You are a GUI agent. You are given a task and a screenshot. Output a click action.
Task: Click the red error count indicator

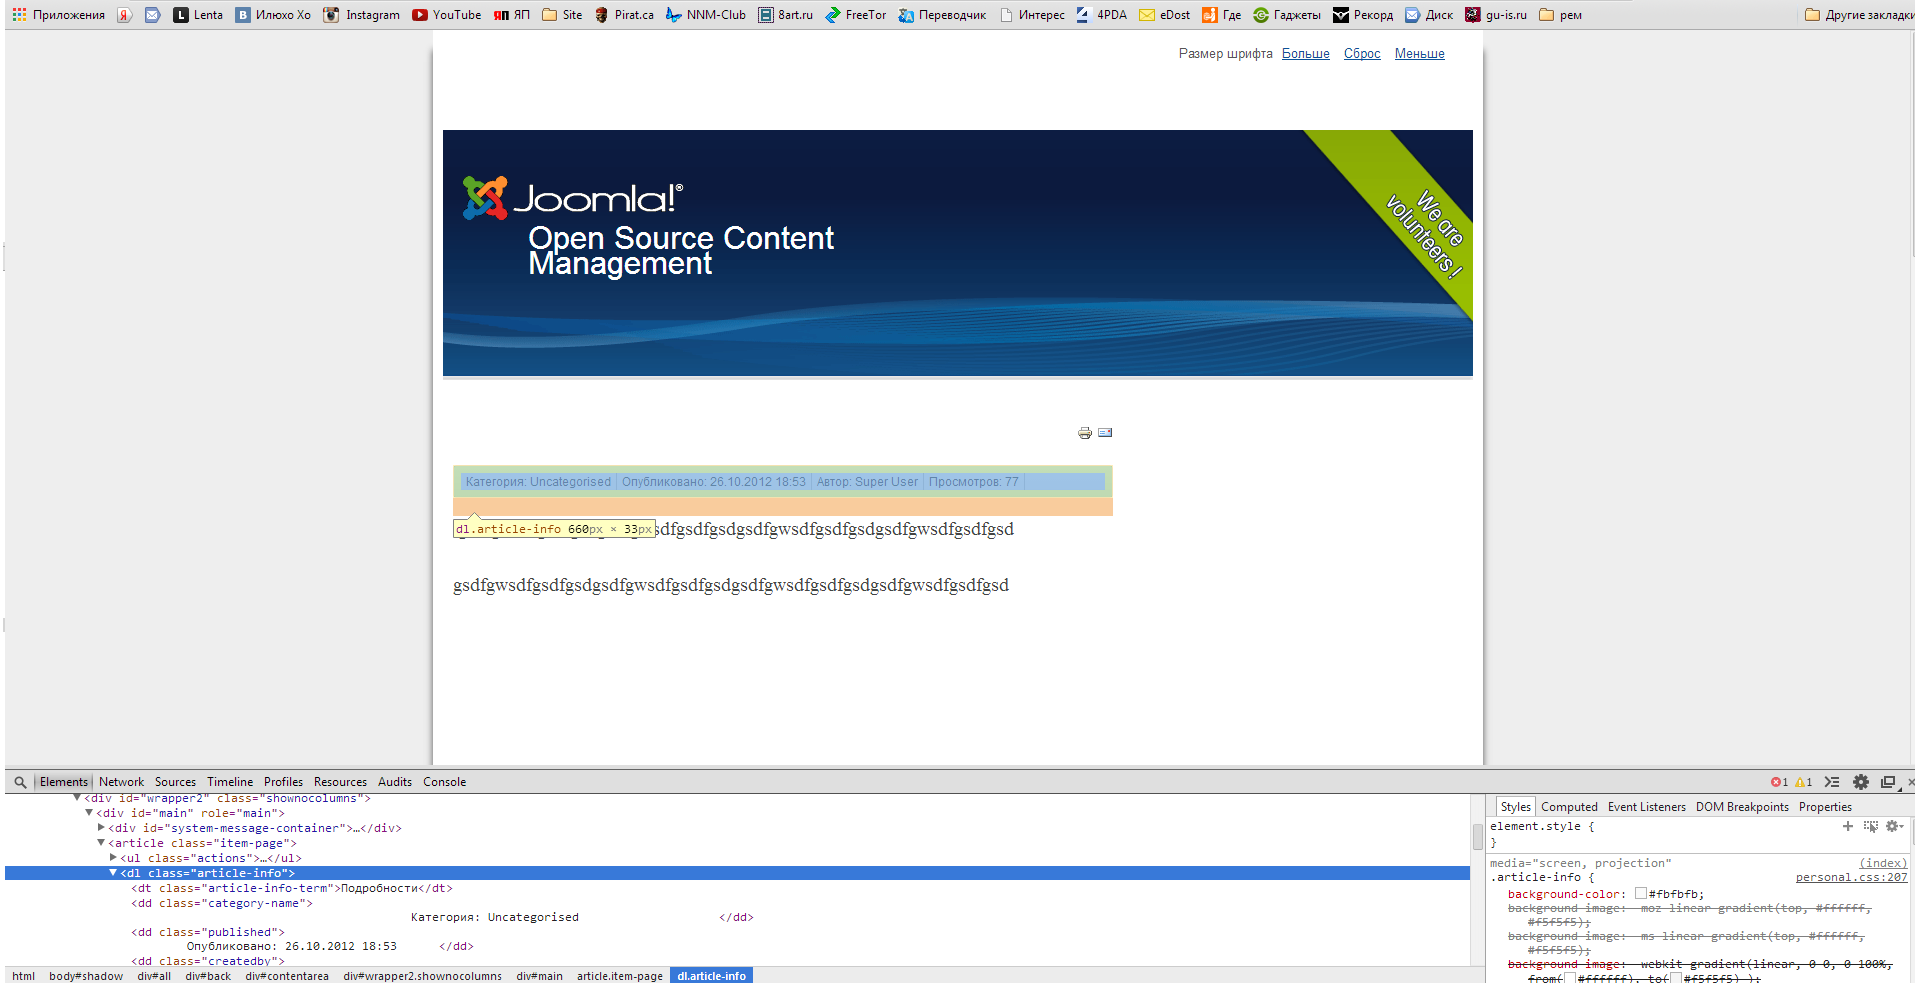tap(1779, 782)
